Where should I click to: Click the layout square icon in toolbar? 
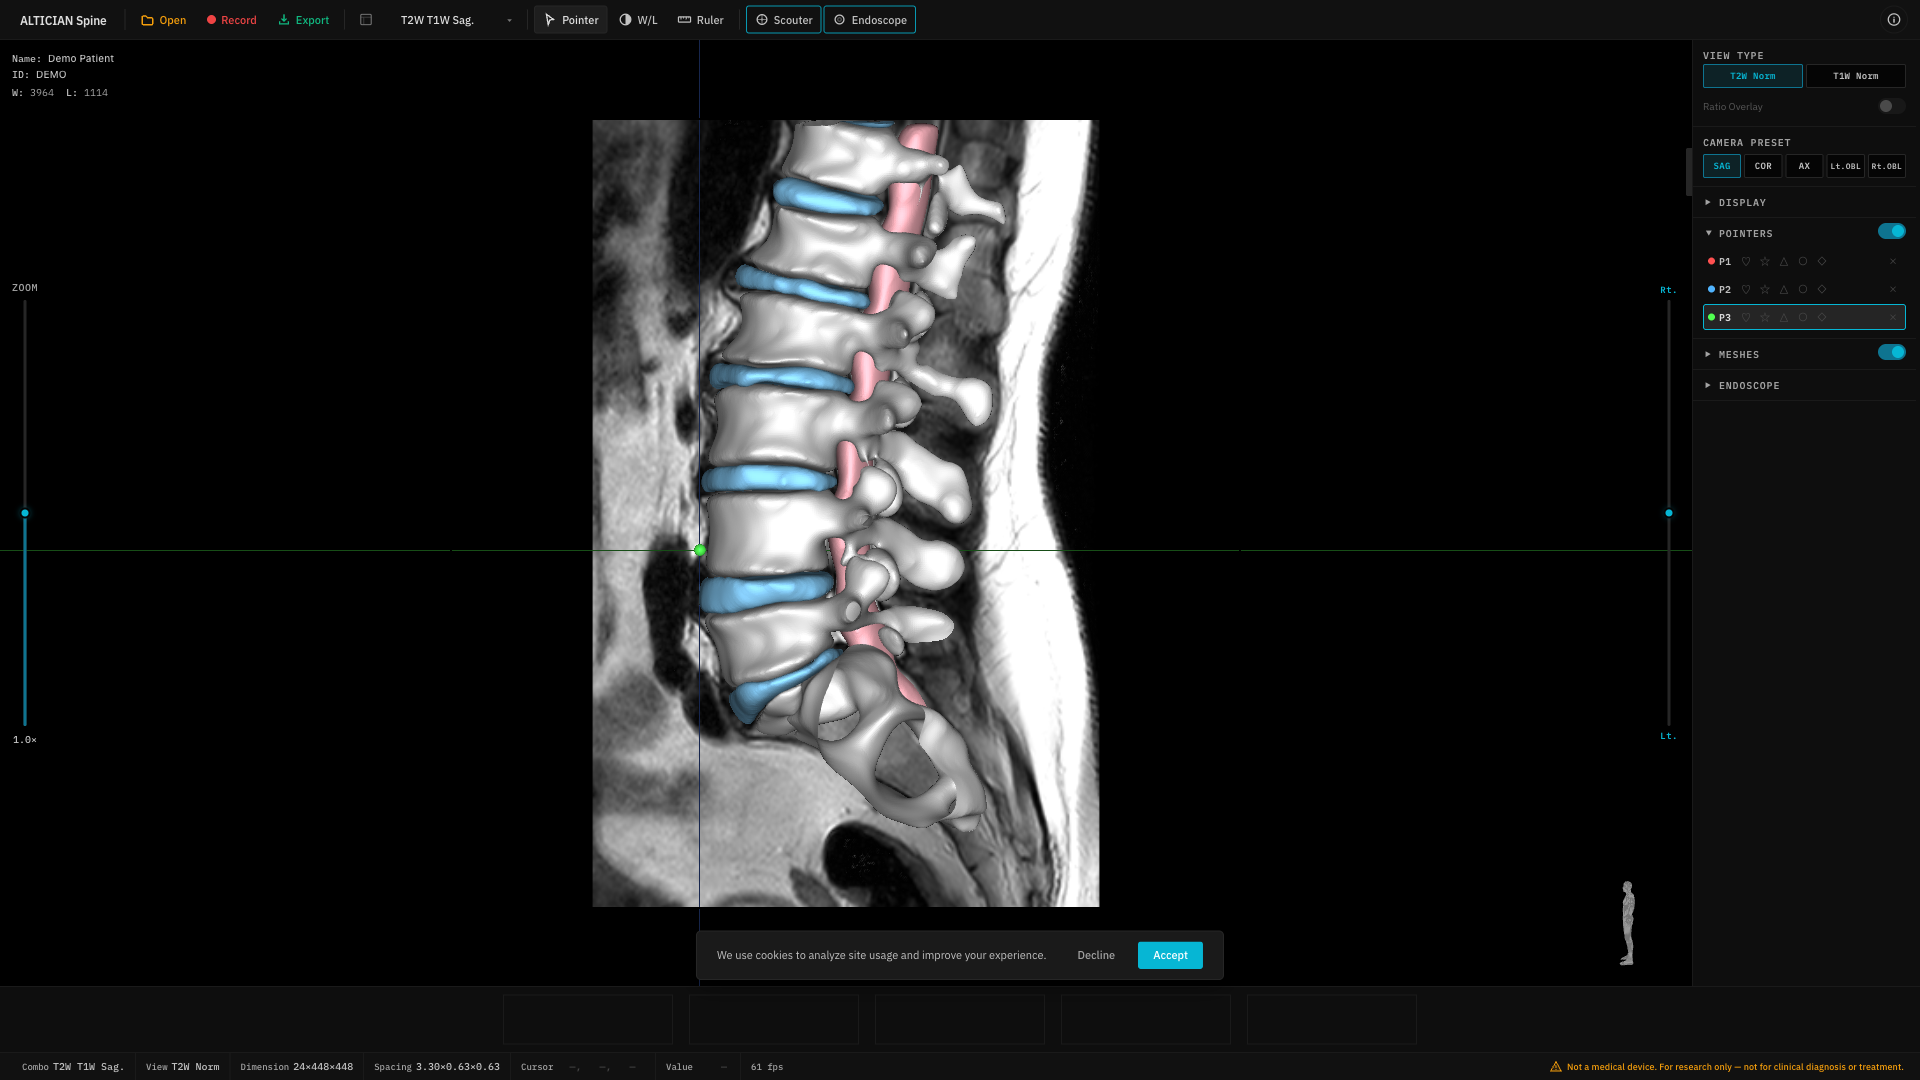click(x=366, y=20)
